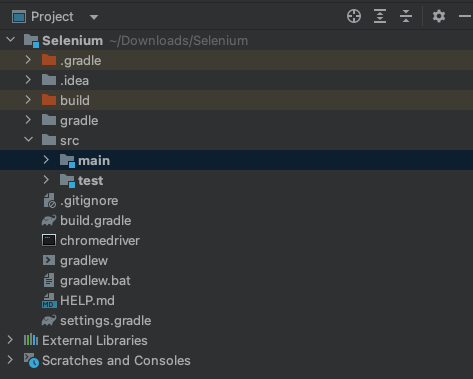Select the main folder name
Screen dimensions: 473x379
(x=94, y=161)
